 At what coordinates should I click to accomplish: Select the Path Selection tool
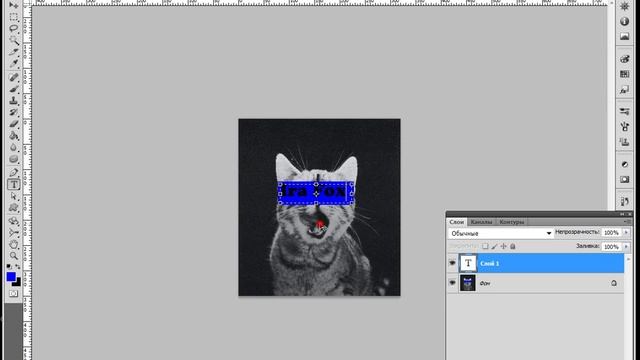coord(13,196)
